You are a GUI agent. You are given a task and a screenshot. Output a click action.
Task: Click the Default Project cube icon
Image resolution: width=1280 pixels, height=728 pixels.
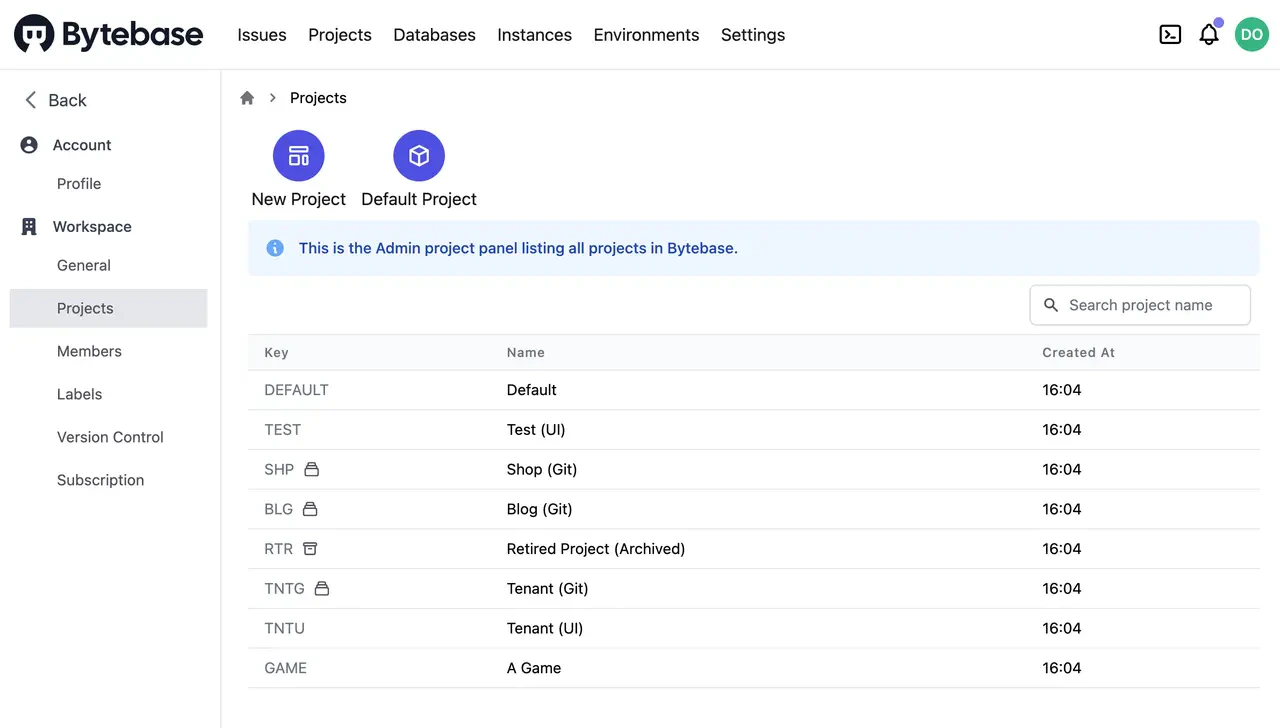coord(419,156)
